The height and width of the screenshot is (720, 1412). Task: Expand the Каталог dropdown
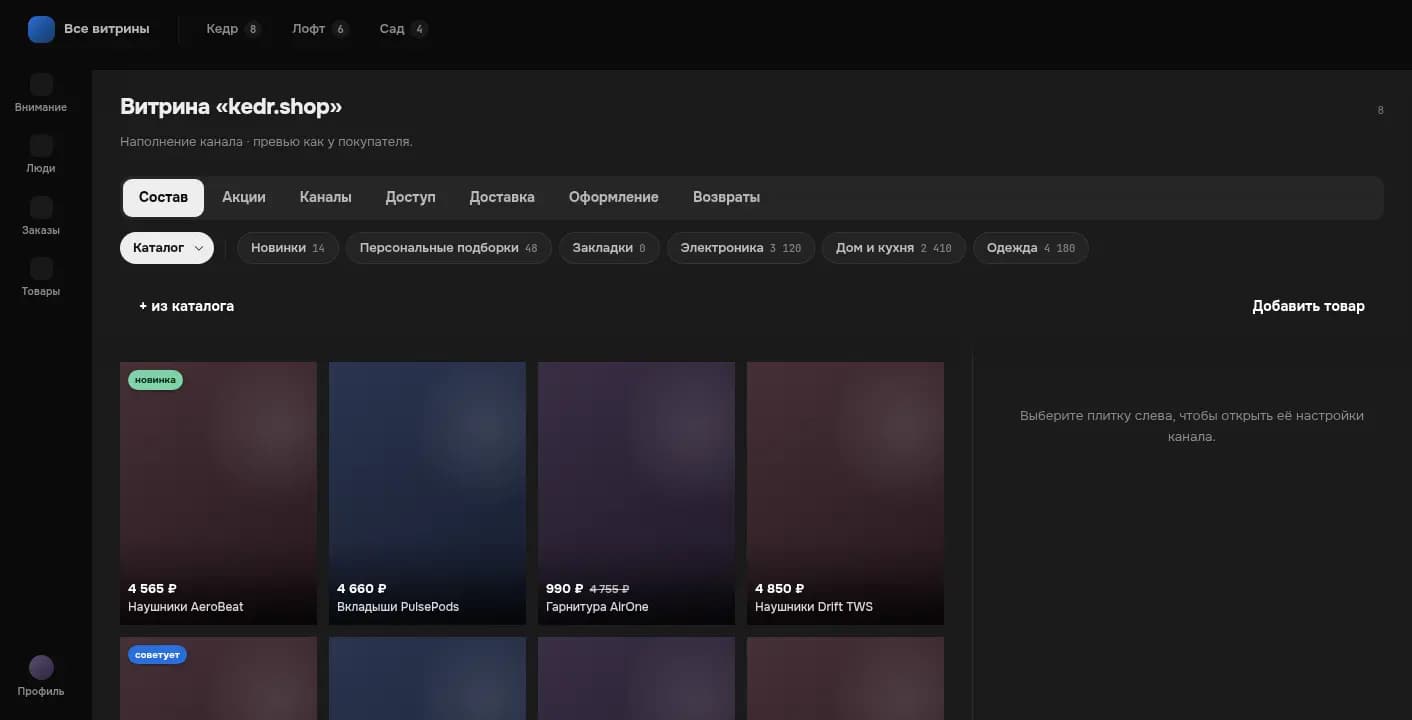tap(167, 248)
